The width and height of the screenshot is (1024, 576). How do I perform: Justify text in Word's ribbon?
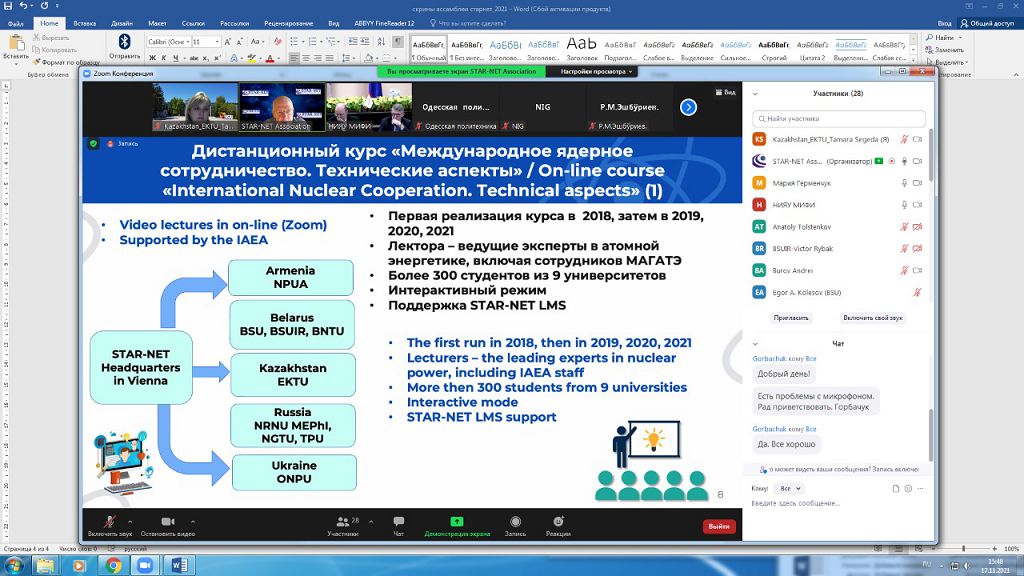click(329, 58)
